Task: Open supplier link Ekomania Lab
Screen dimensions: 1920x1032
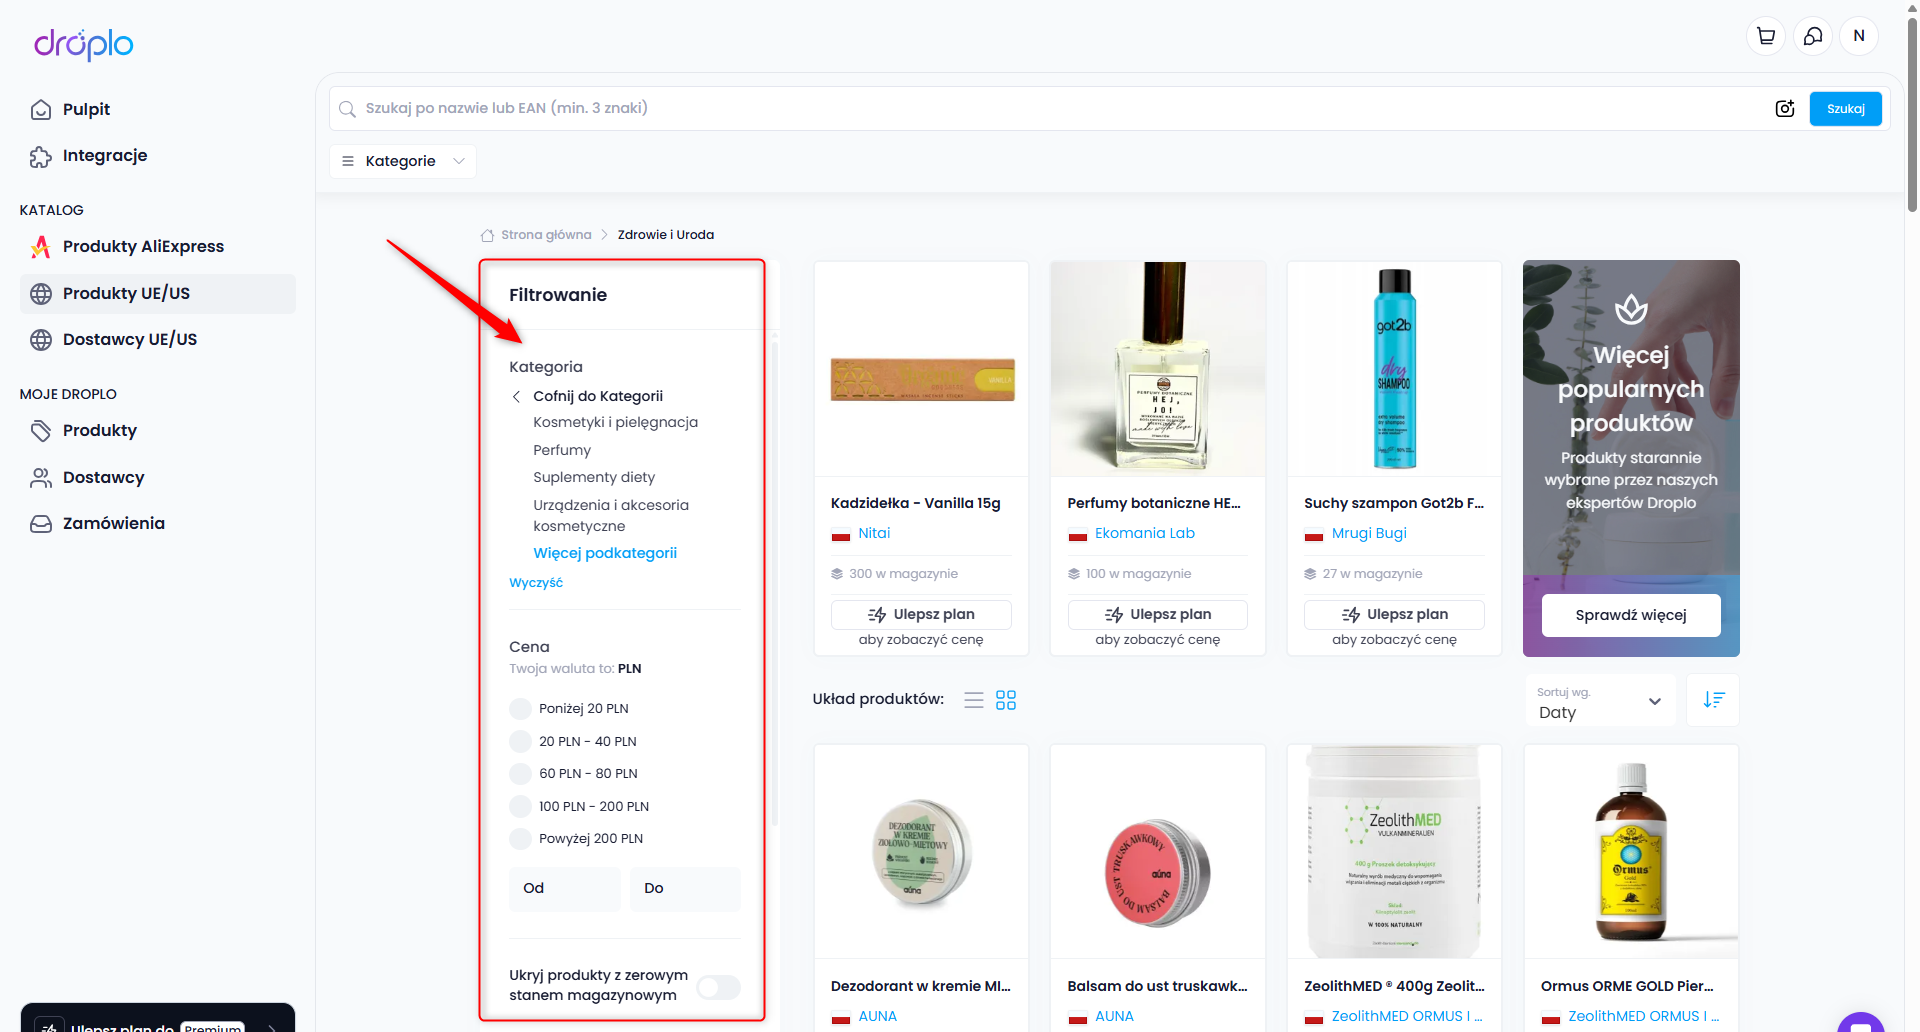Action: point(1145,534)
